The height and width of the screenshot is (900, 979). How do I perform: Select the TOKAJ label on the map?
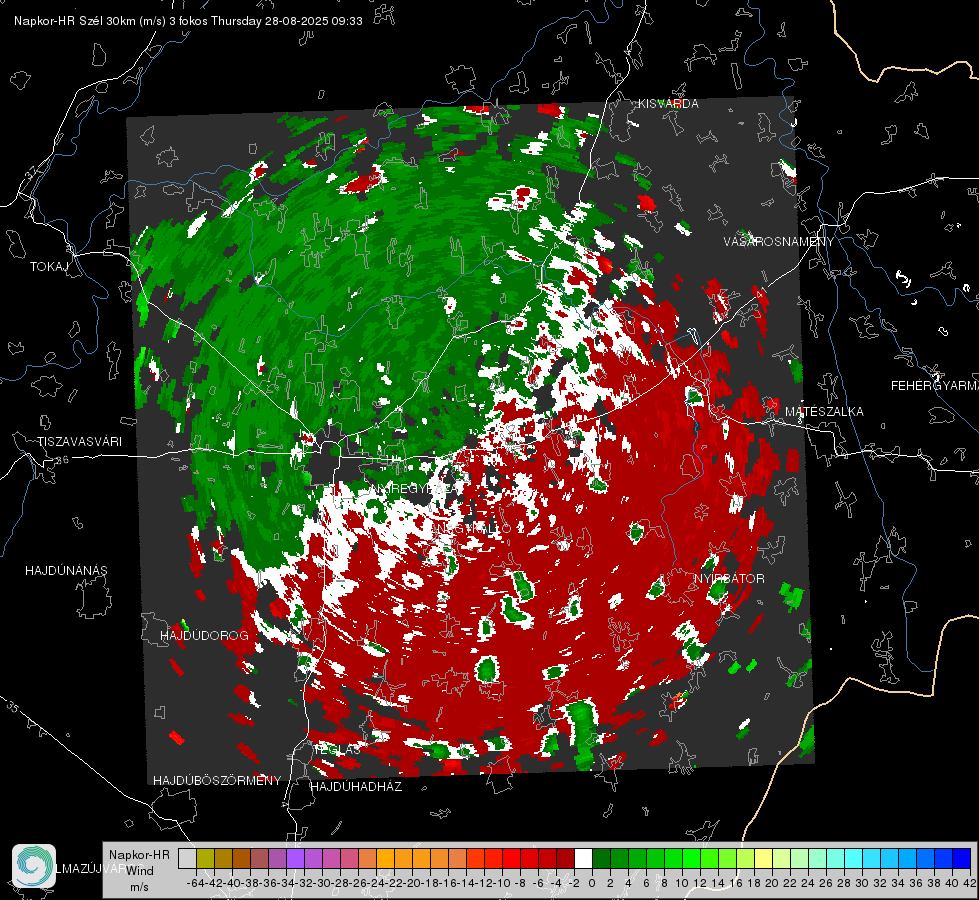point(49,267)
